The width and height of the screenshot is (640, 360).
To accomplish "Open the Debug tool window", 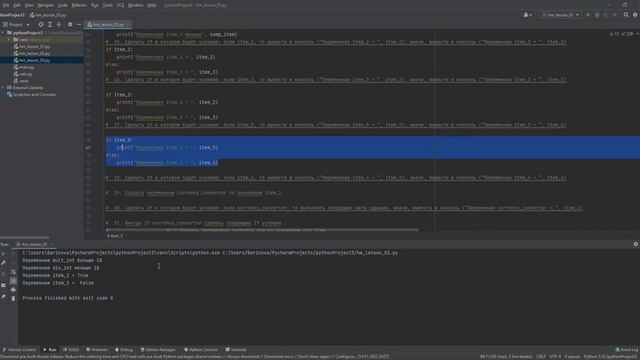I will pos(124,350).
